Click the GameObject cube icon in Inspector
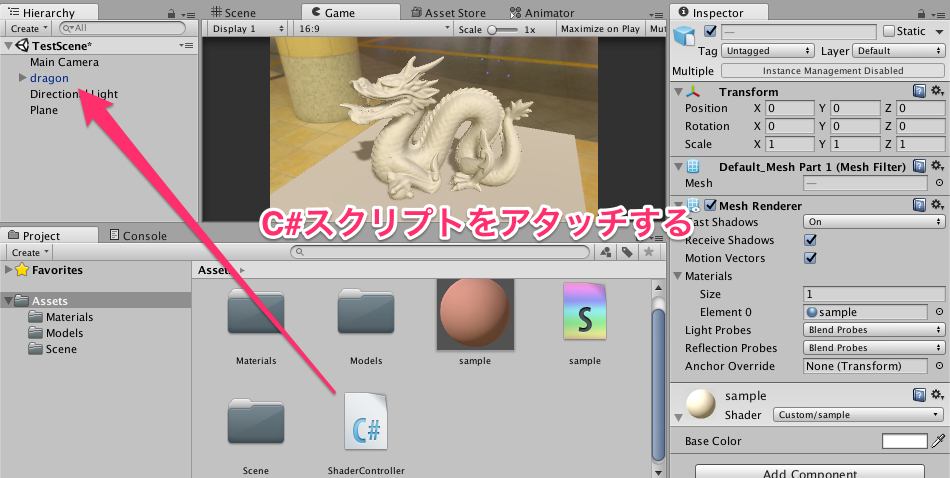 [x=685, y=35]
